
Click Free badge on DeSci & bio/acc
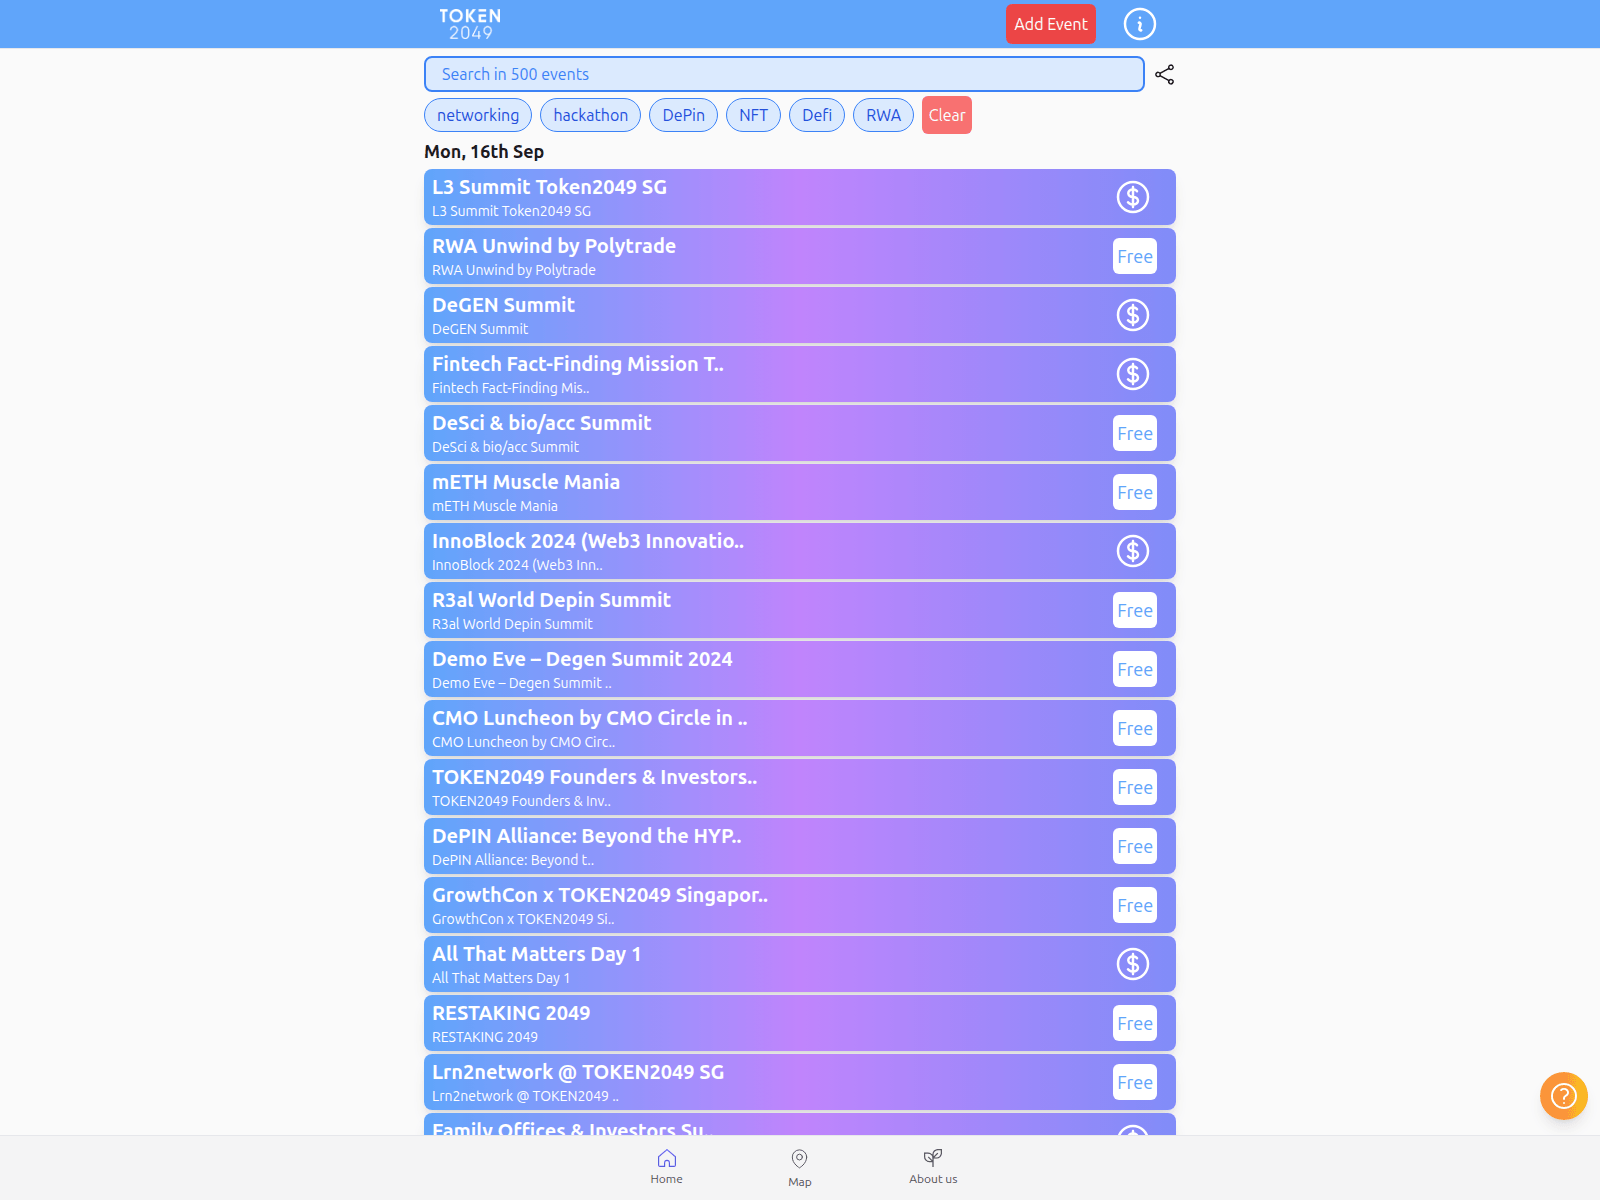[x=1135, y=433]
